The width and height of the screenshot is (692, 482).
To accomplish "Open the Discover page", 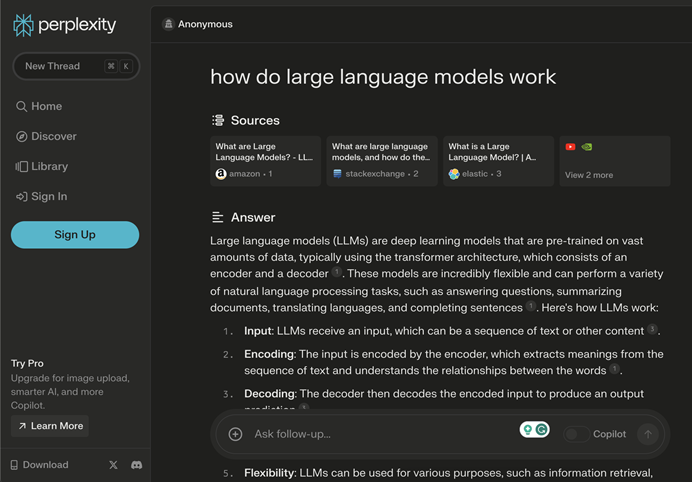I will pos(53,136).
